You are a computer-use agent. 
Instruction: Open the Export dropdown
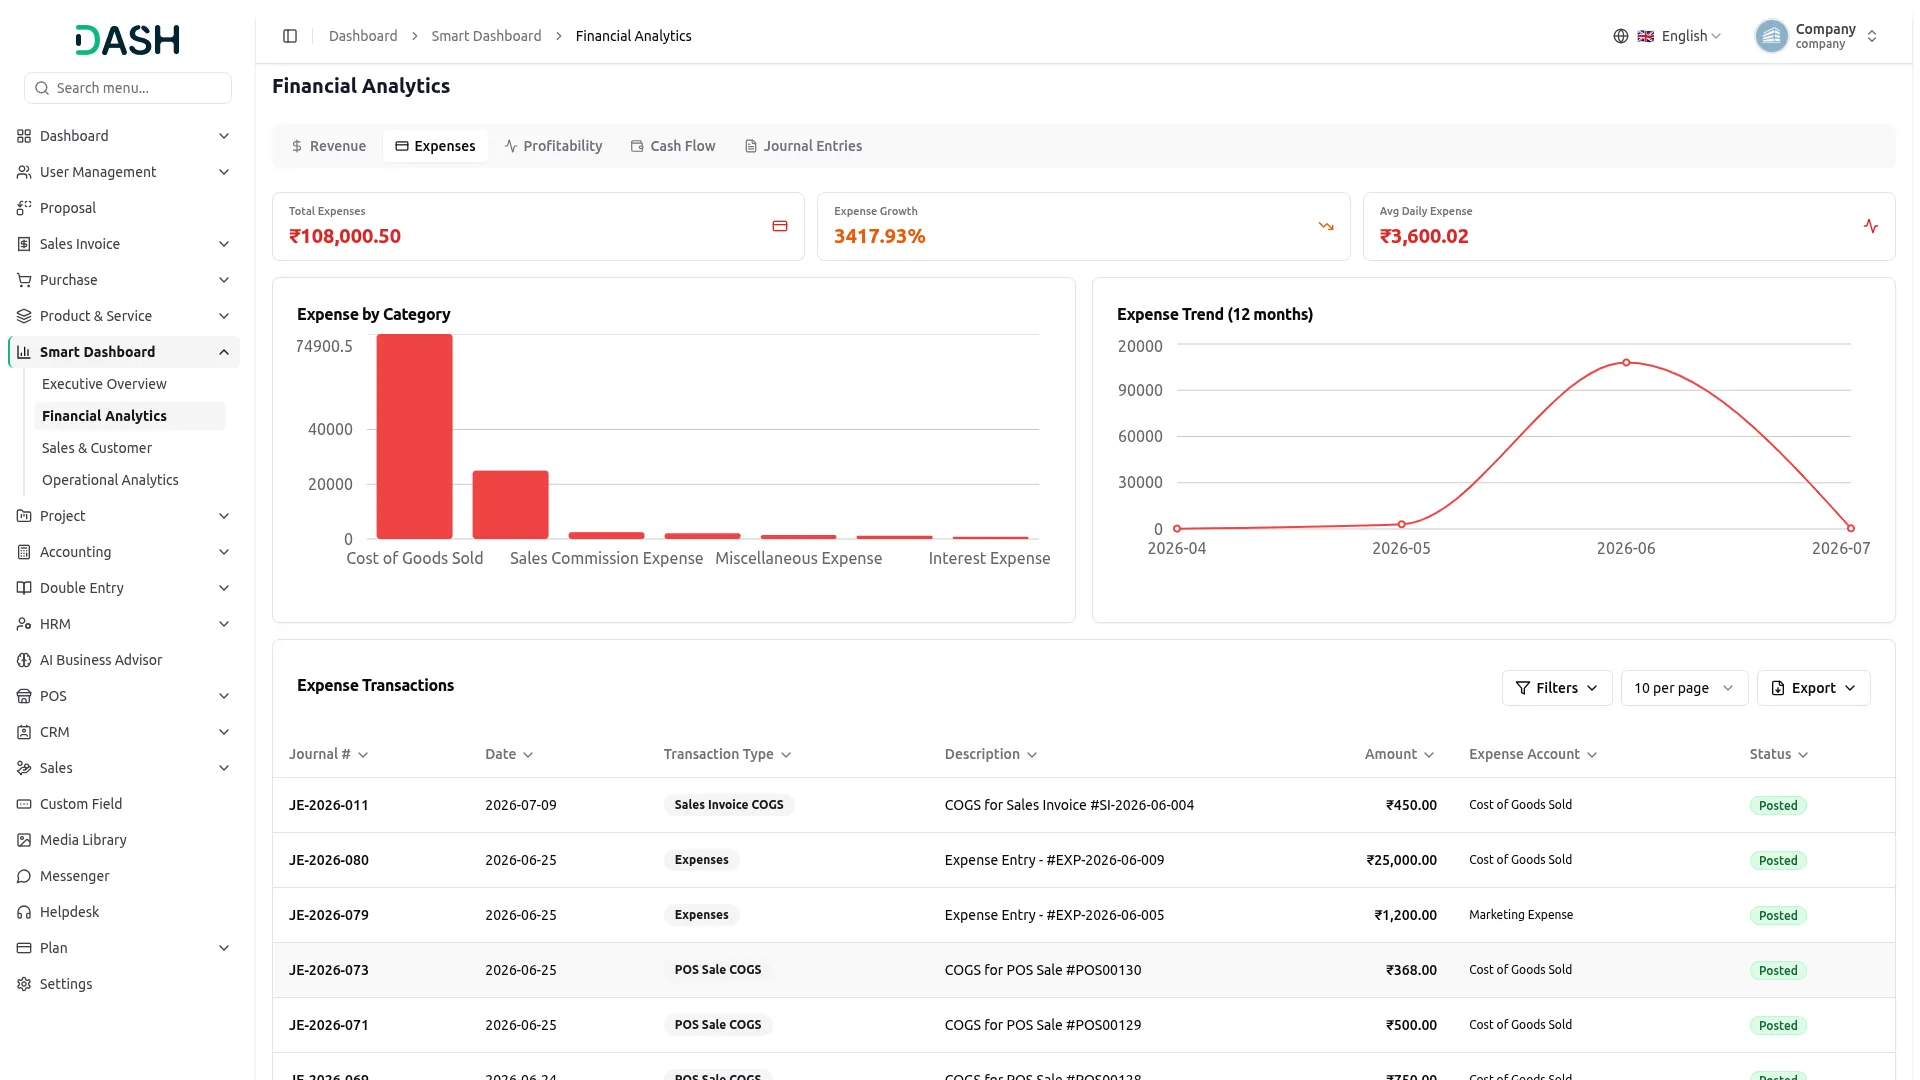(x=1813, y=688)
